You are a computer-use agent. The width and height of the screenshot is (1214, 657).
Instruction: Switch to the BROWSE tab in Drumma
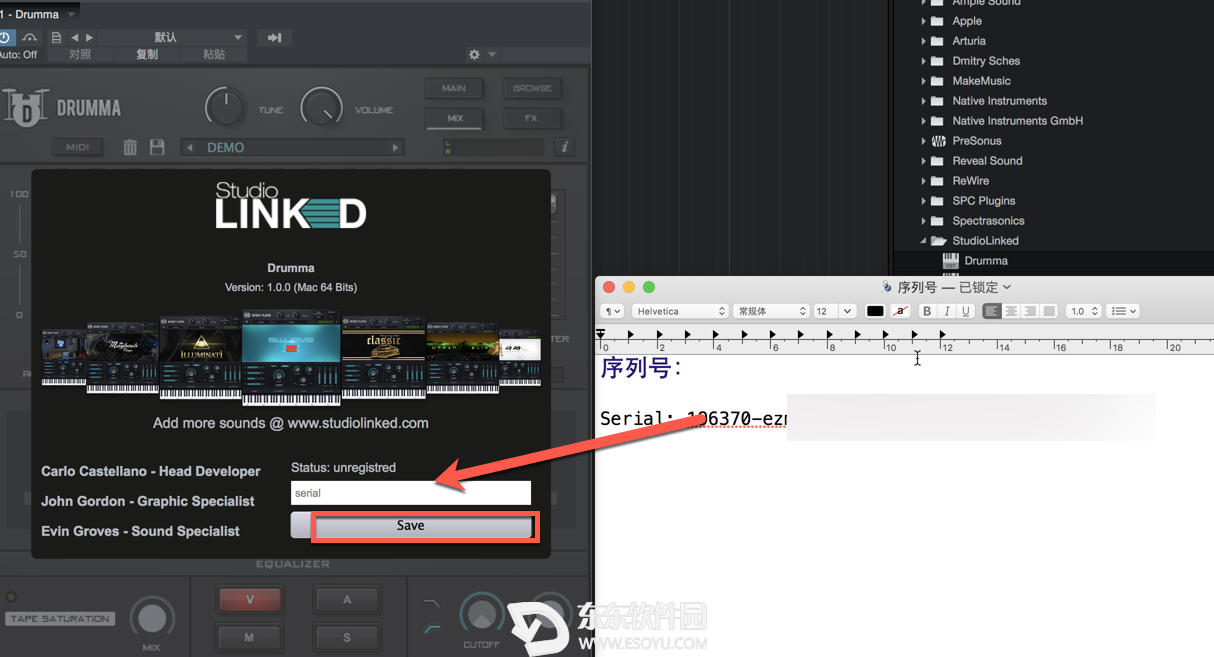pos(532,88)
